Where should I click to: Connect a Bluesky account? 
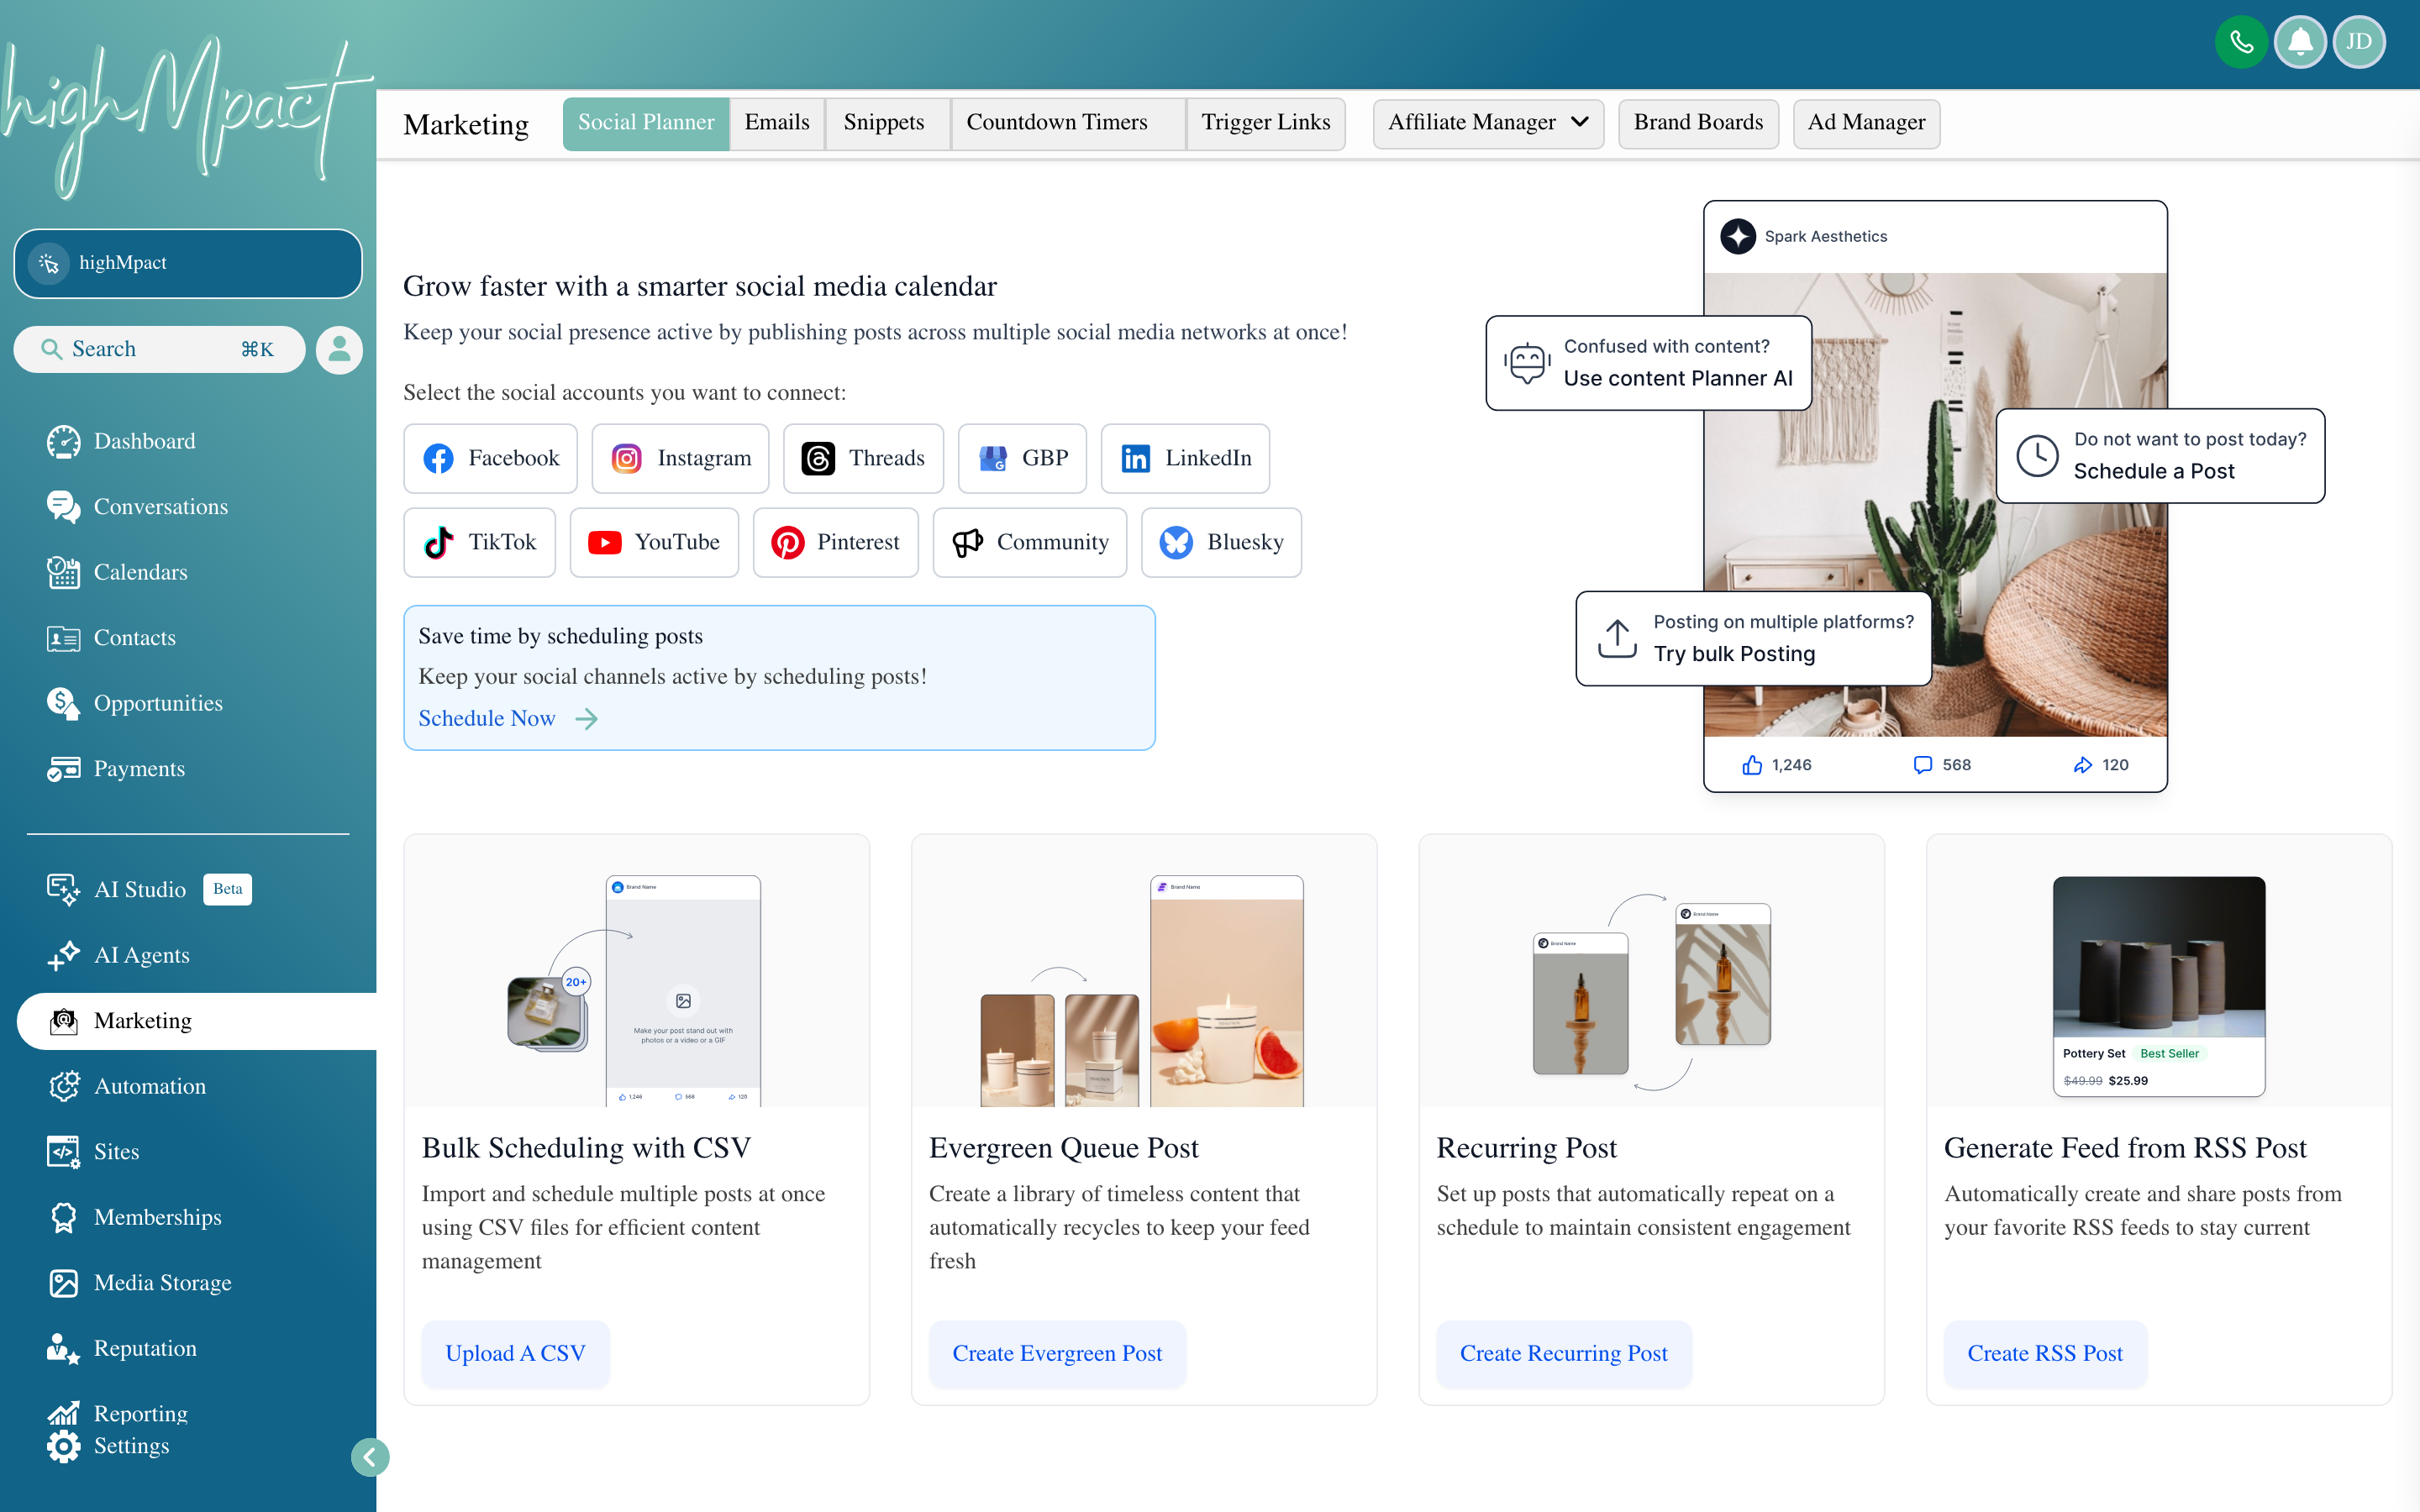coord(1221,542)
